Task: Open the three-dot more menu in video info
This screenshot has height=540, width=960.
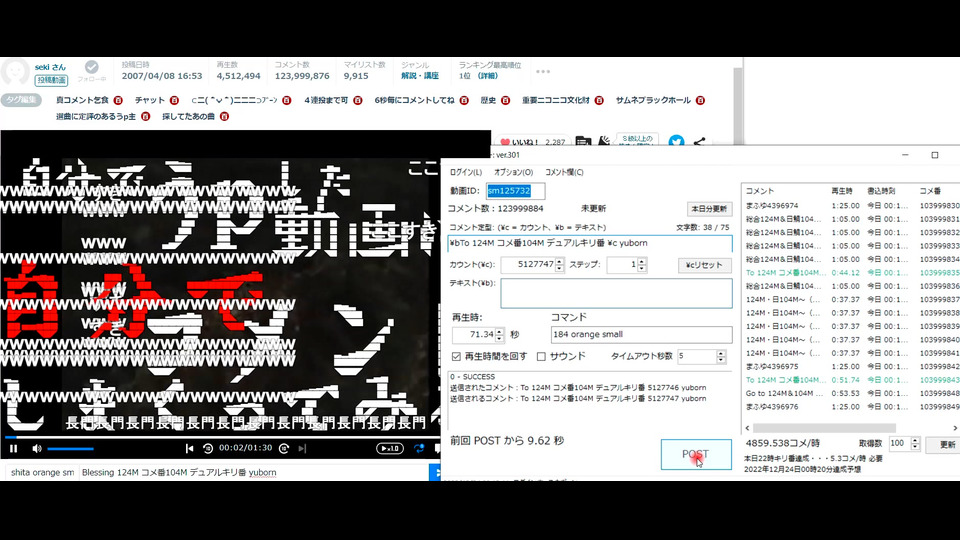Action: 542,72
